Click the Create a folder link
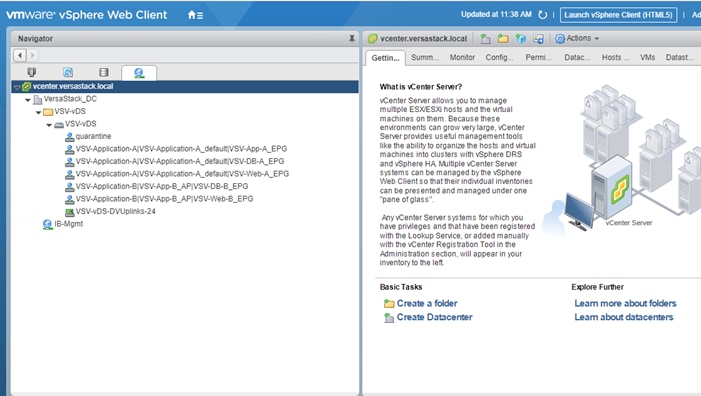Viewport: 701px width, 396px height. [x=427, y=303]
